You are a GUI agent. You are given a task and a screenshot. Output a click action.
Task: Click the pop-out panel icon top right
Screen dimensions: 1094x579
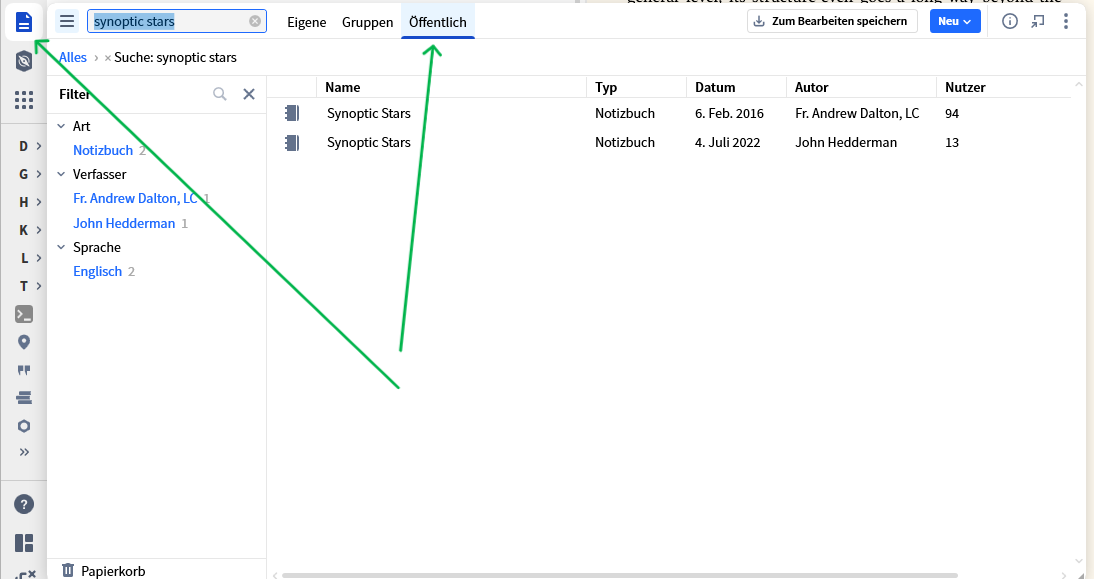click(1038, 21)
